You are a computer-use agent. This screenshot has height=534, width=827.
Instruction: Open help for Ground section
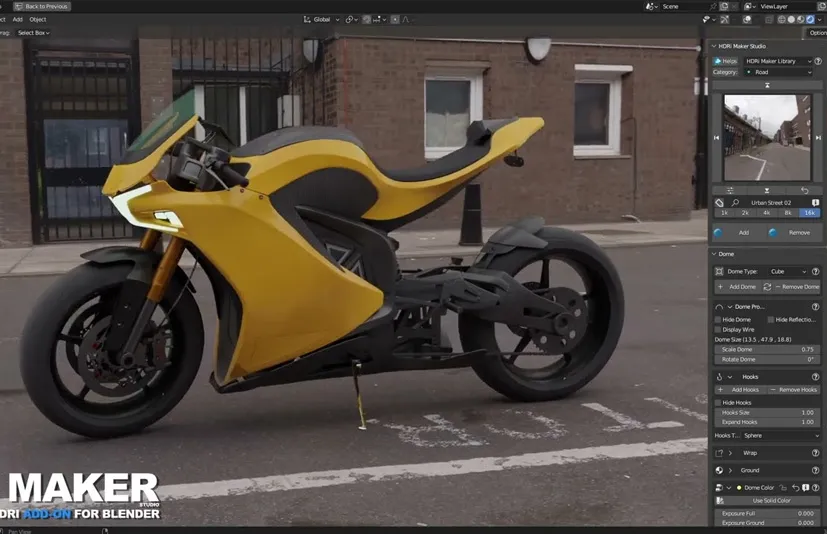coord(815,470)
